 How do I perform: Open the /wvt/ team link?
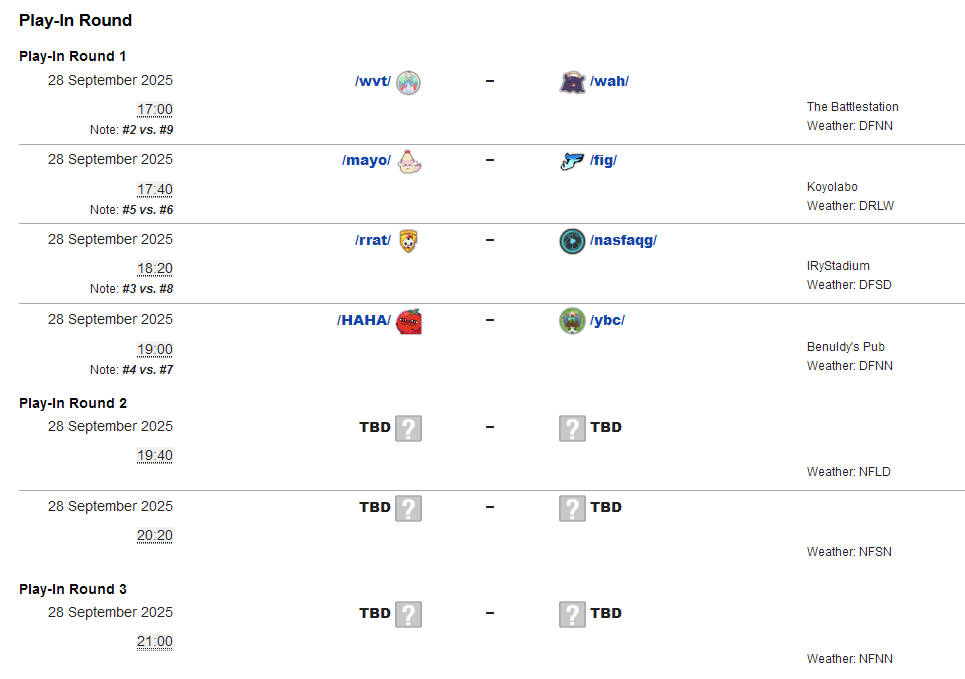(372, 81)
